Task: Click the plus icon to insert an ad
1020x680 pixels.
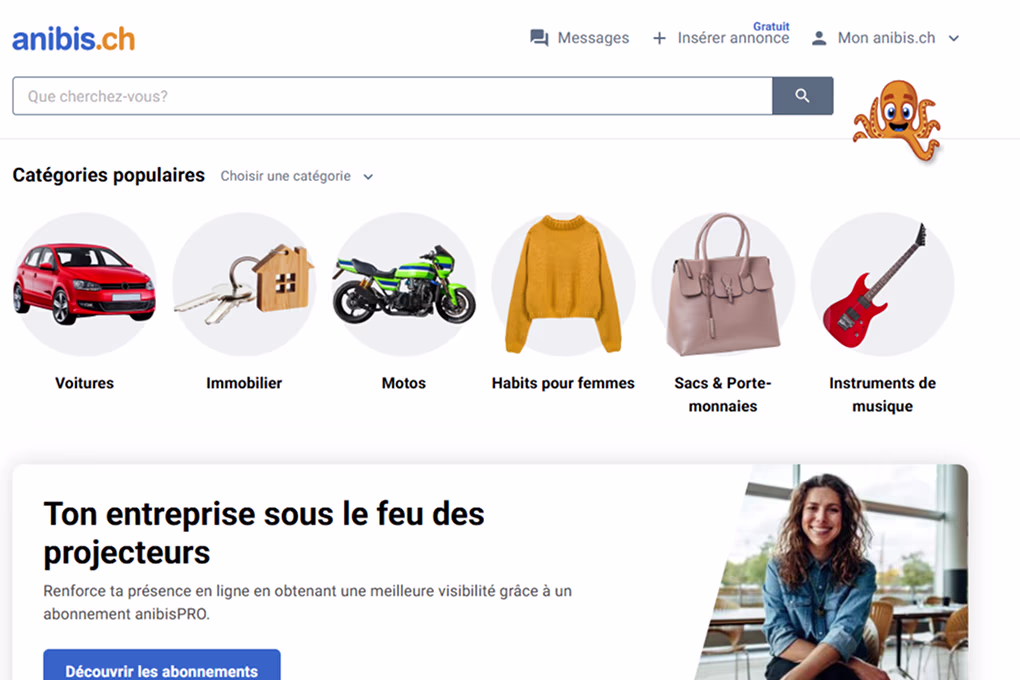Action: [659, 38]
